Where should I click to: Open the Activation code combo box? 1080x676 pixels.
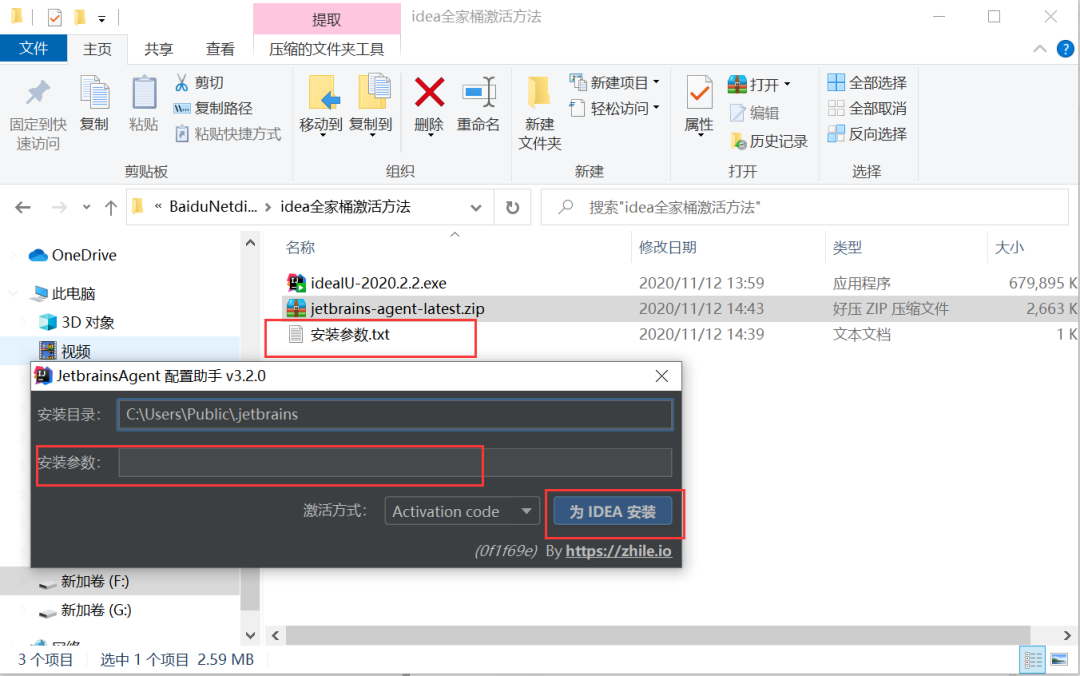461,511
